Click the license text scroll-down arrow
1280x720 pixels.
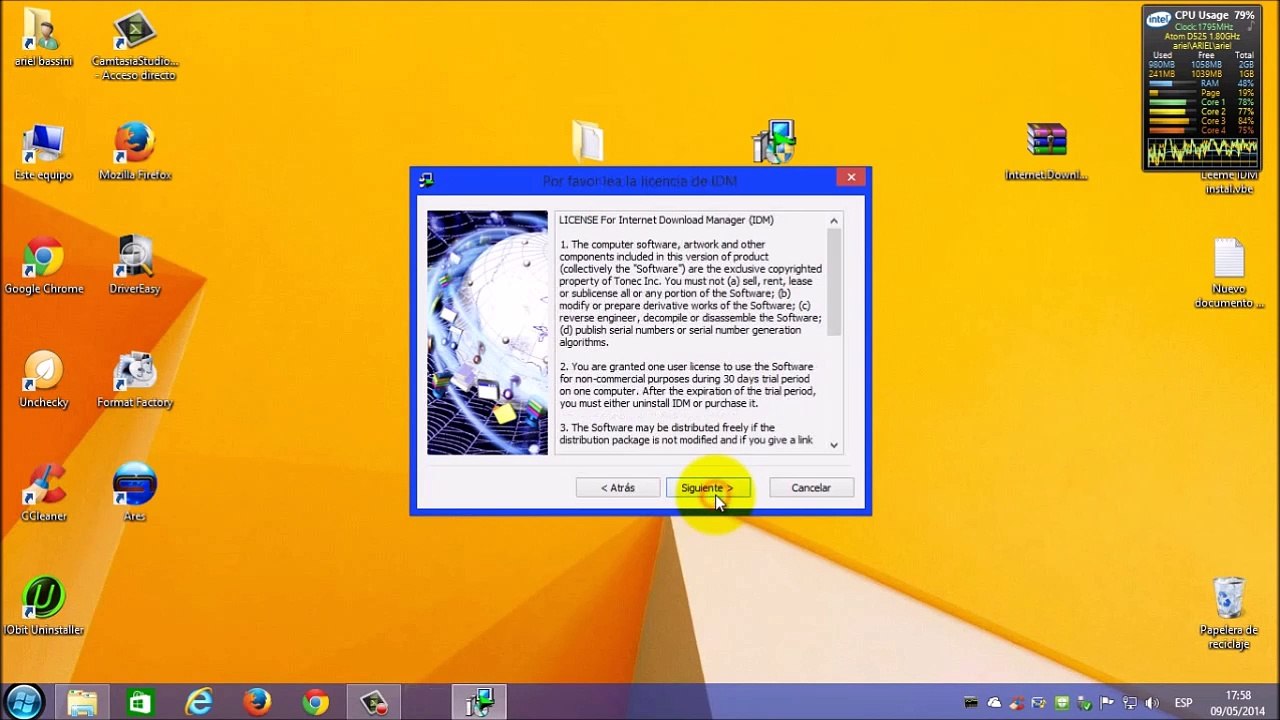click(834, 446)
